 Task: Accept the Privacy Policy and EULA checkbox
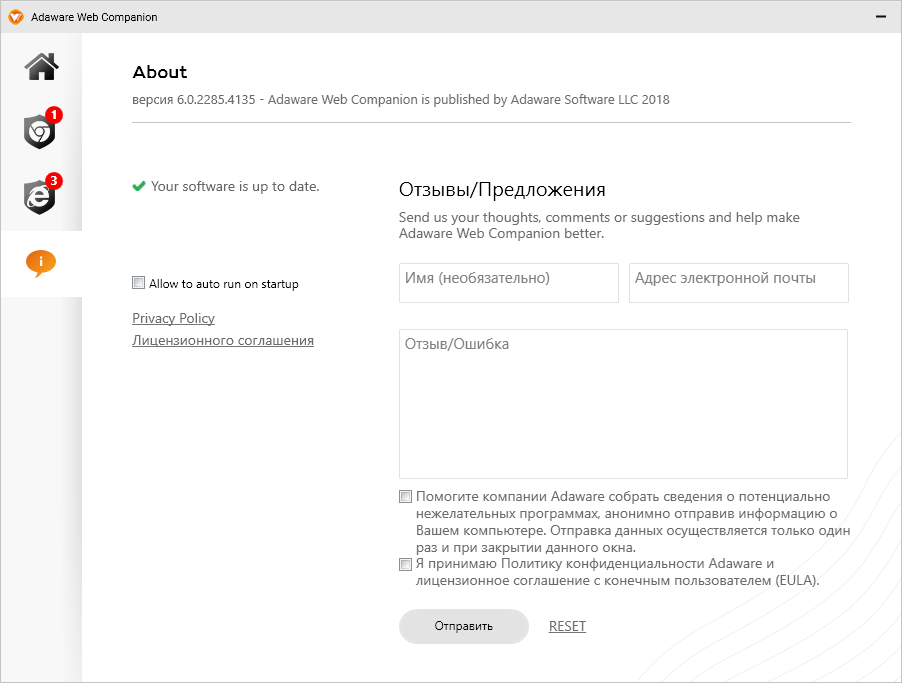[x=406, y=564]
